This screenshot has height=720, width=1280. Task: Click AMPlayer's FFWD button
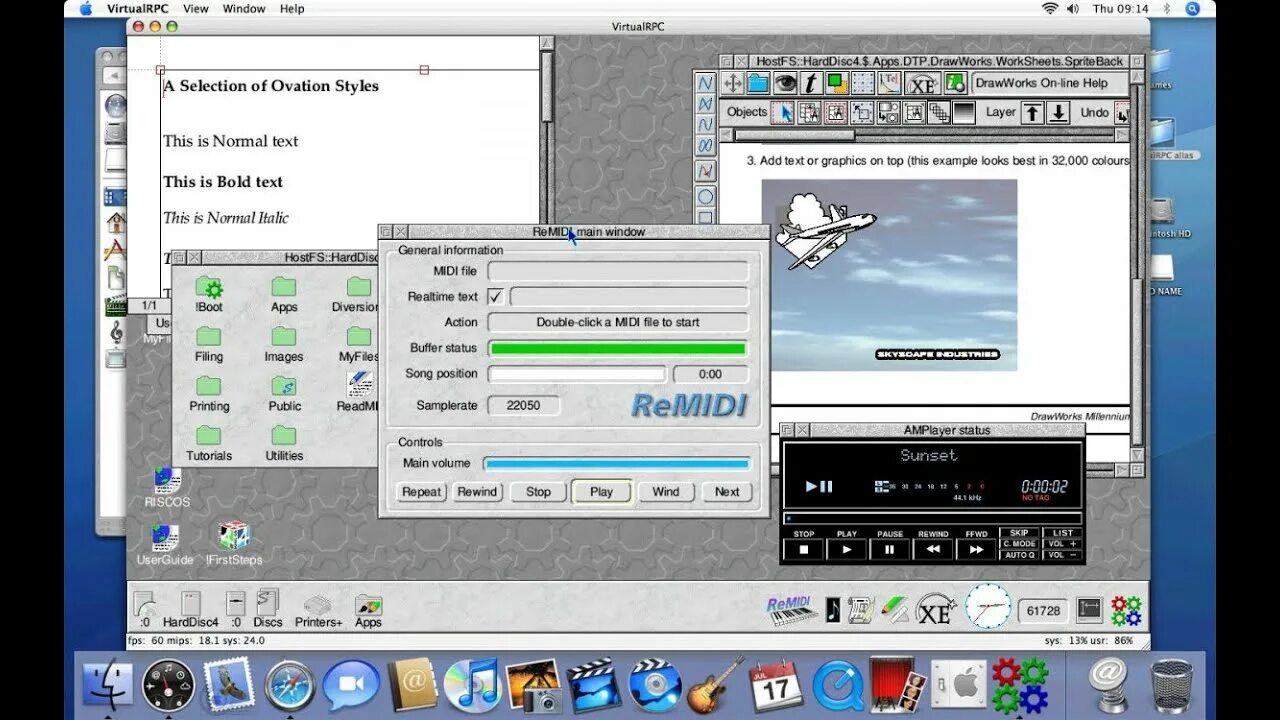click(975, 549)
